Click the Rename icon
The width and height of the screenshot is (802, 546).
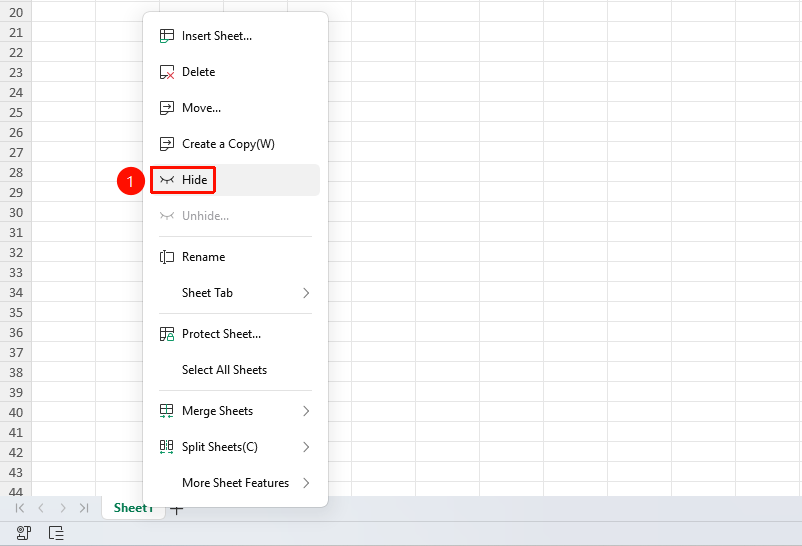(167, 257)
